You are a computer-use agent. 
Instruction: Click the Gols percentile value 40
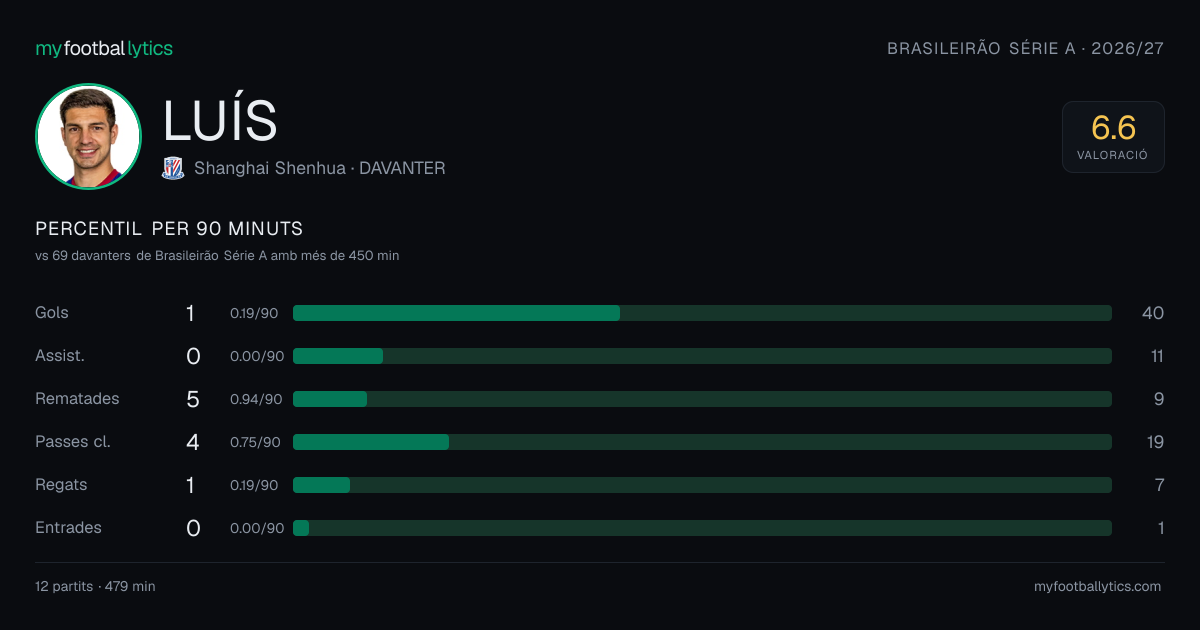(x=1153, y=313)
